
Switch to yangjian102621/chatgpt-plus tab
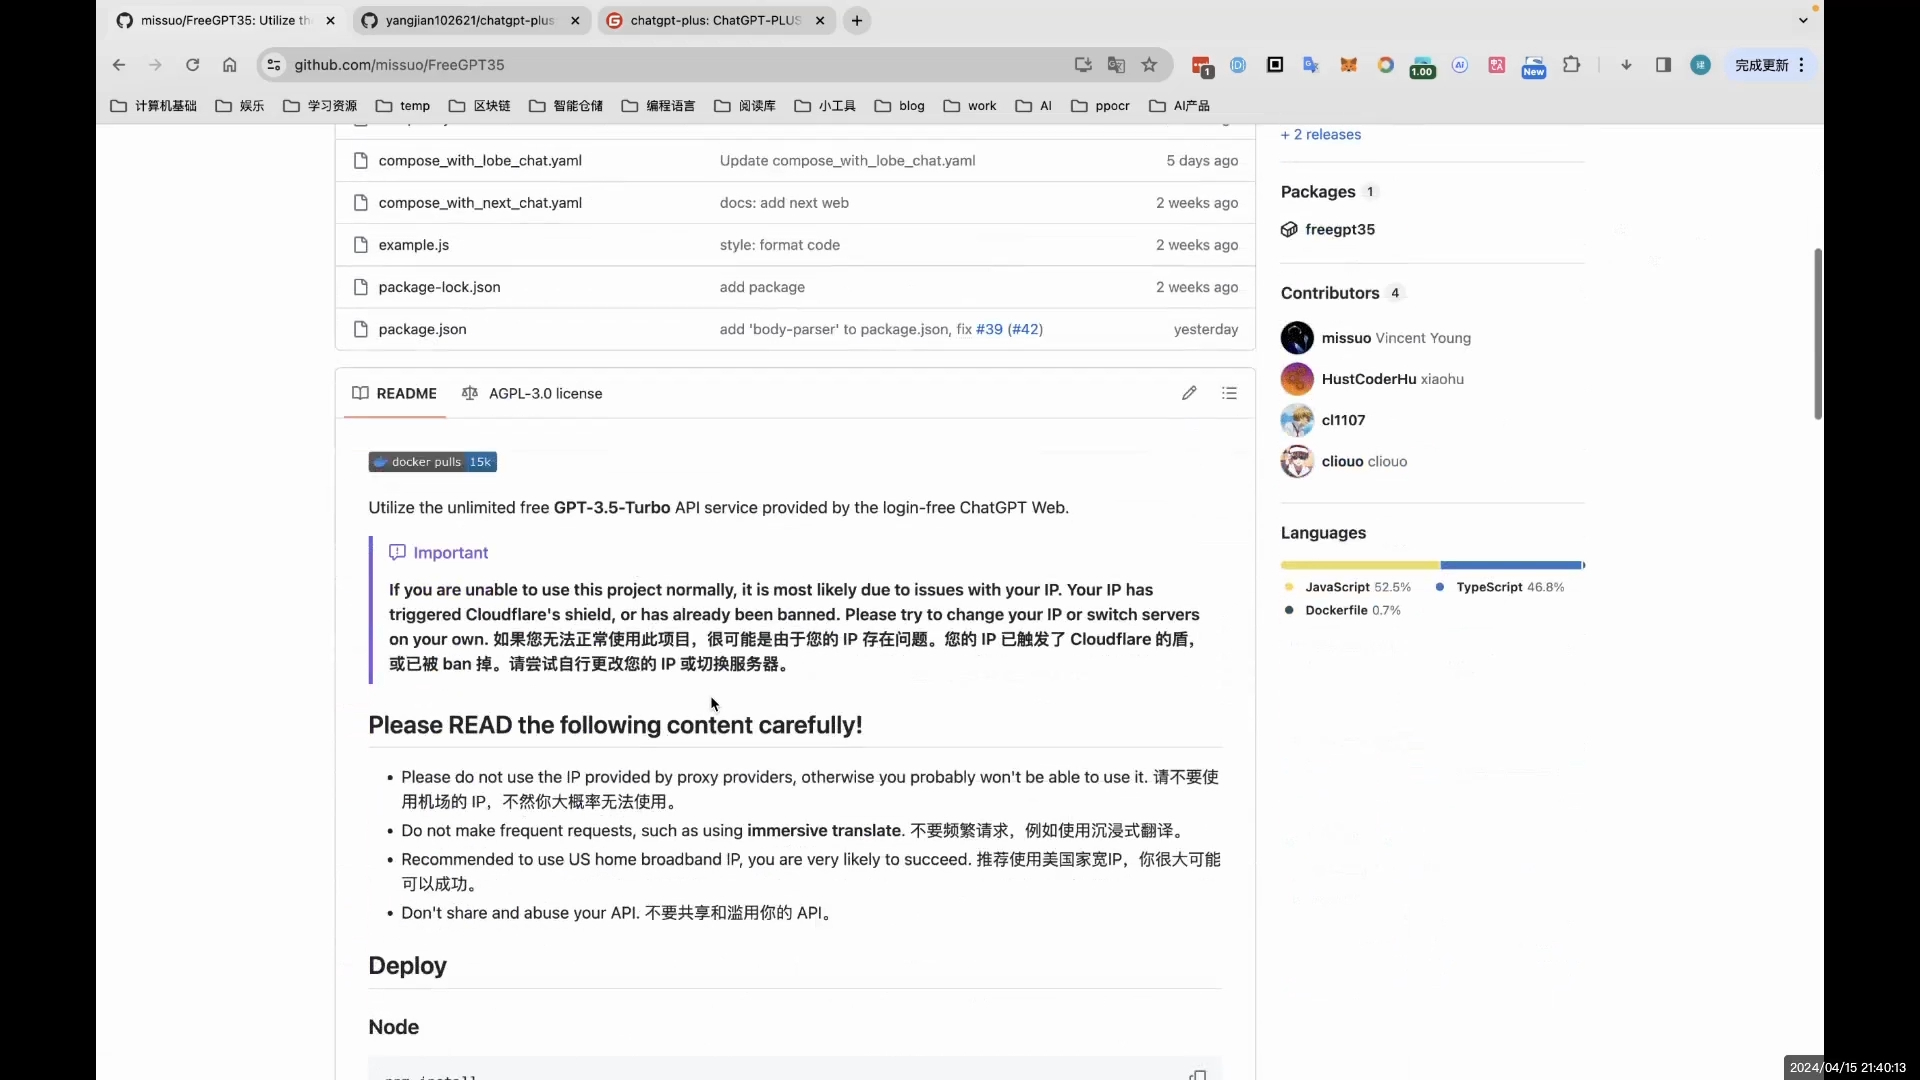pos(470,20)
